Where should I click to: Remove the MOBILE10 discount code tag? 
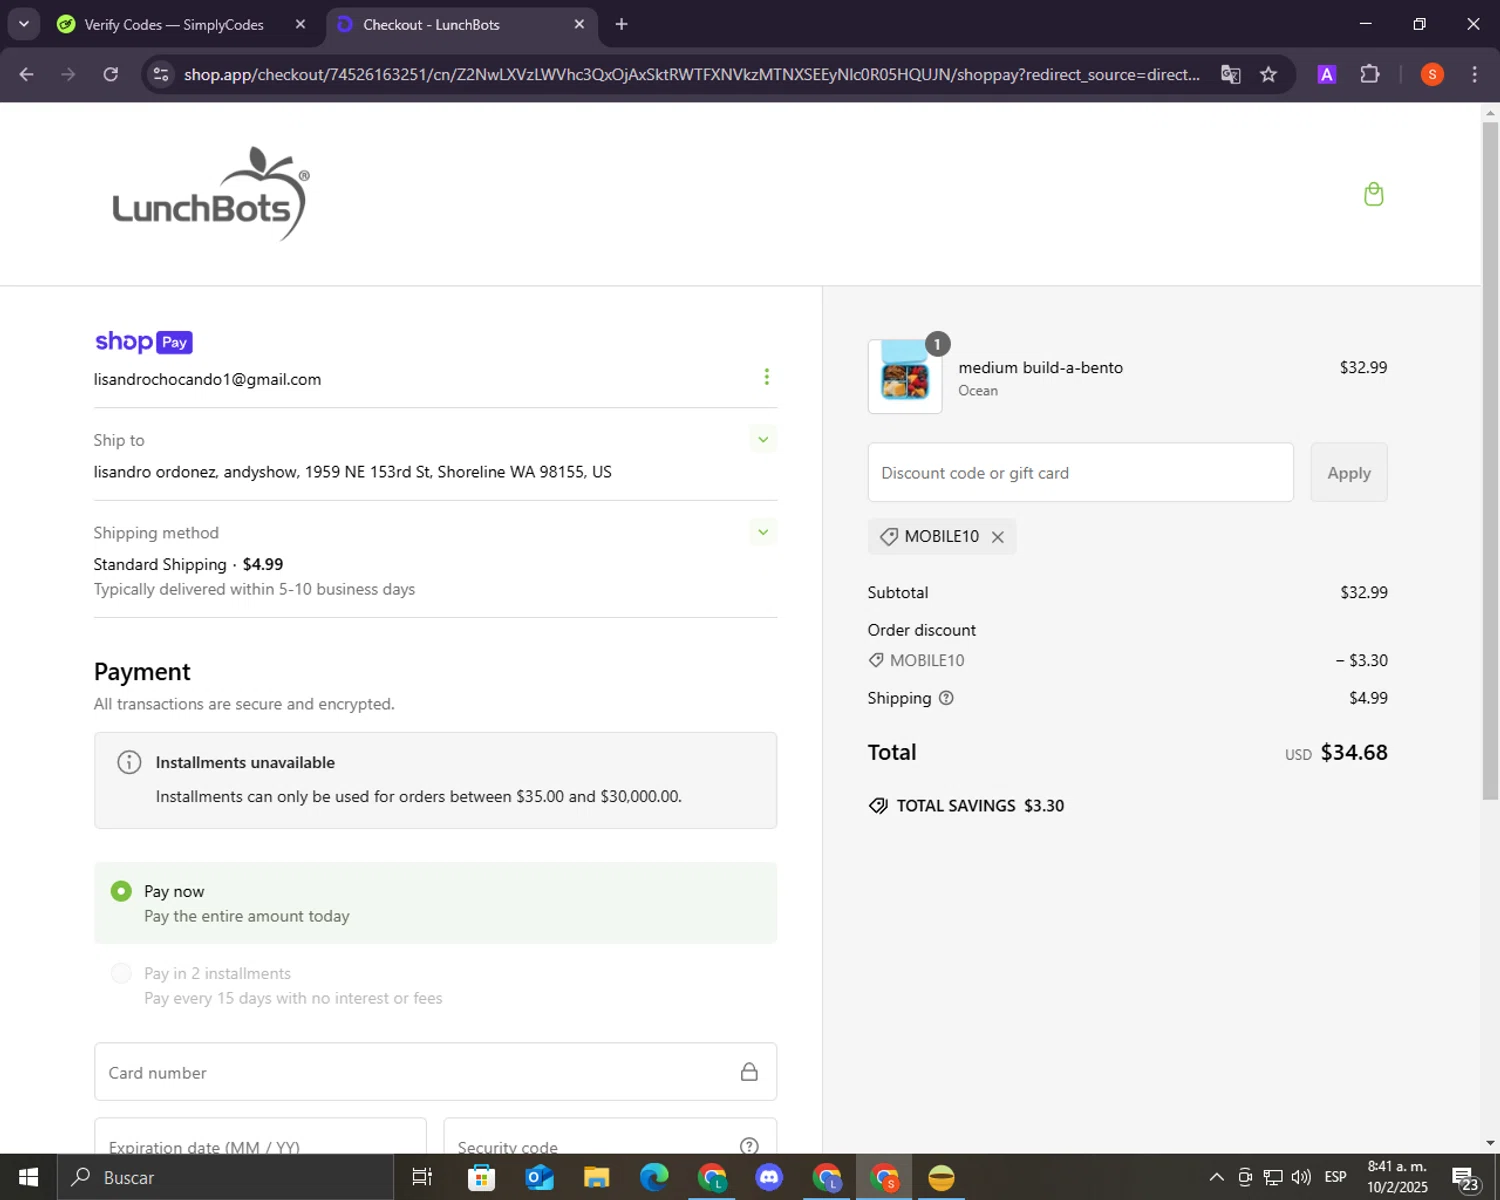(997, 537)
